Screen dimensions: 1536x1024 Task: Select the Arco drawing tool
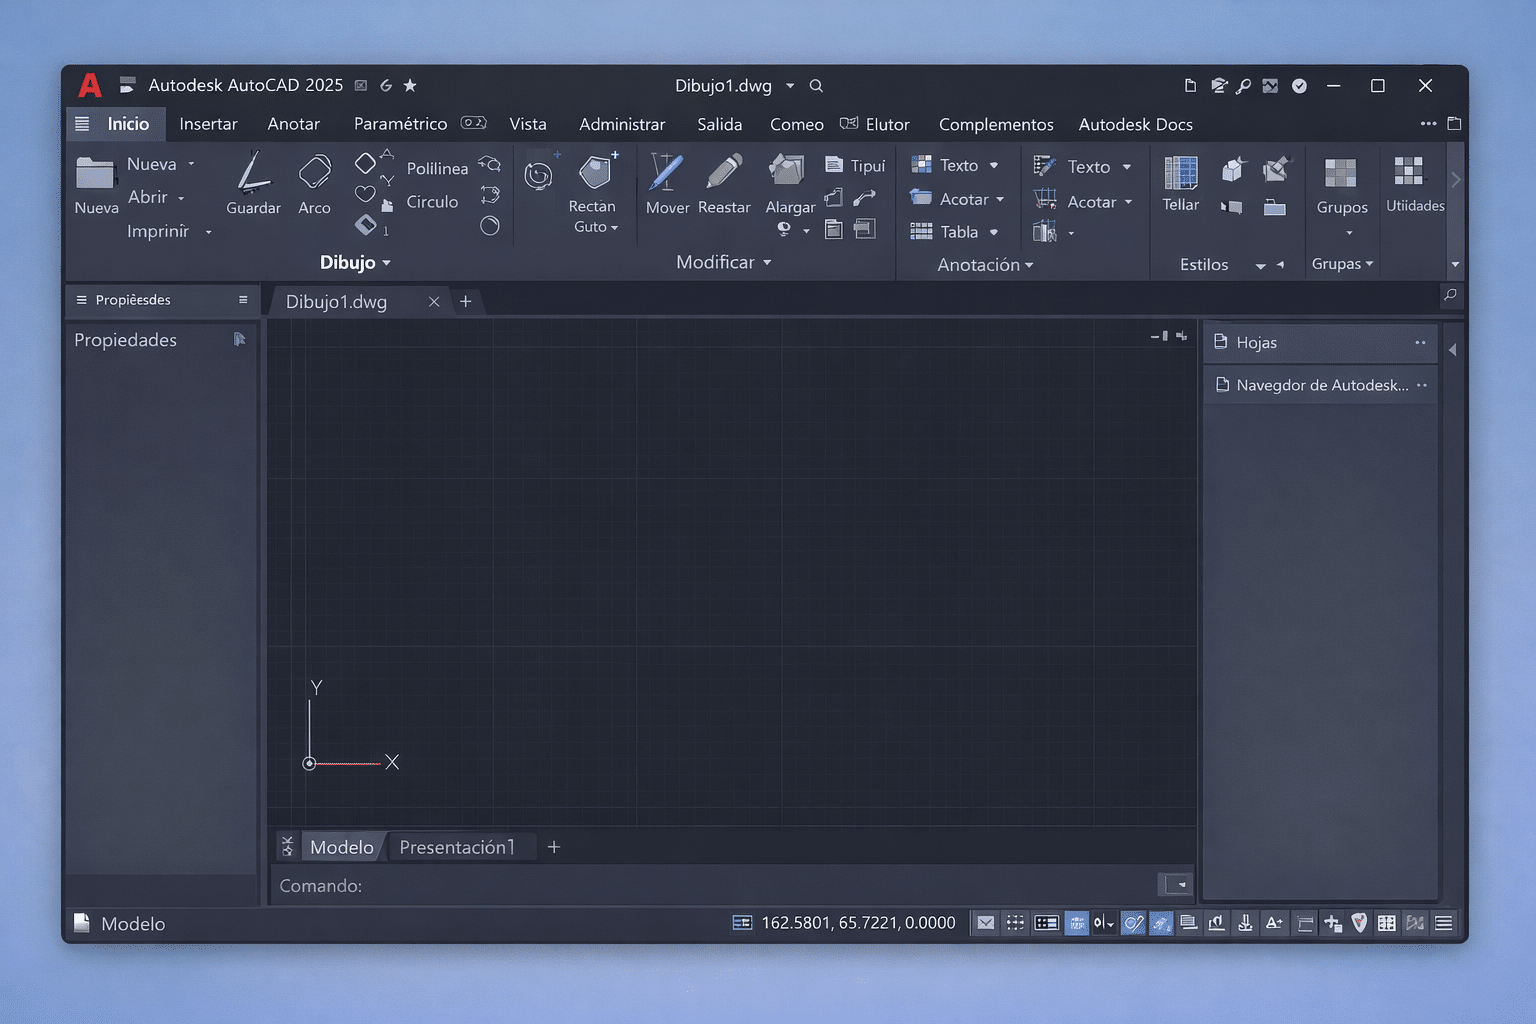[x=314, y=185]
